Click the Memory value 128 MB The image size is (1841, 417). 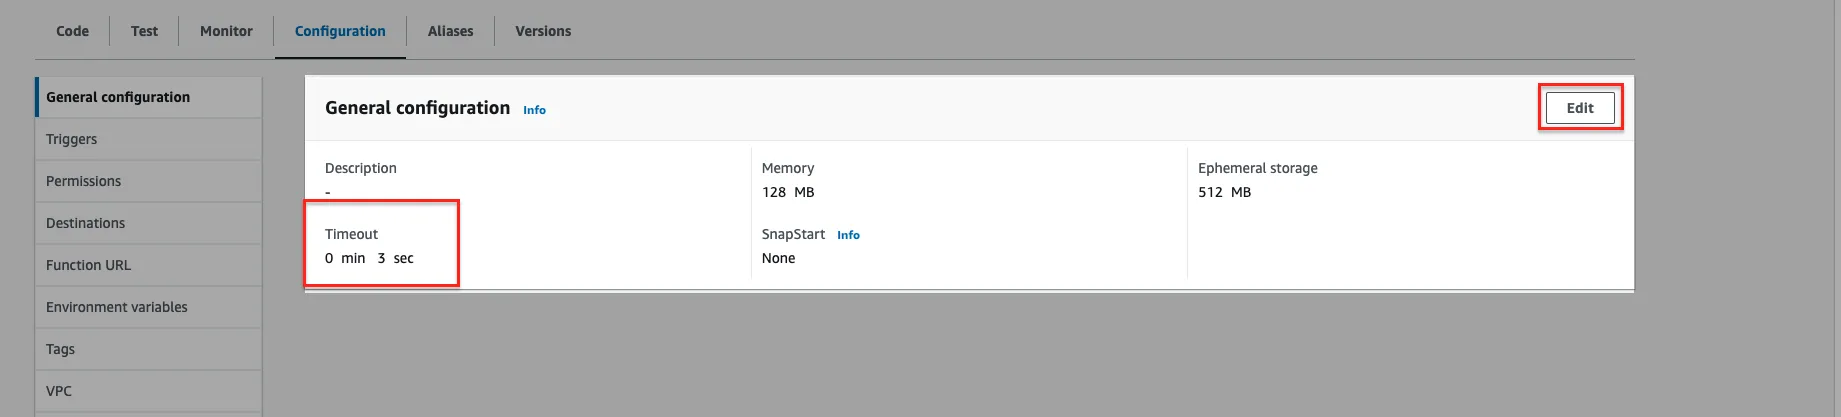pyautogui.click(x=788, y=192)
